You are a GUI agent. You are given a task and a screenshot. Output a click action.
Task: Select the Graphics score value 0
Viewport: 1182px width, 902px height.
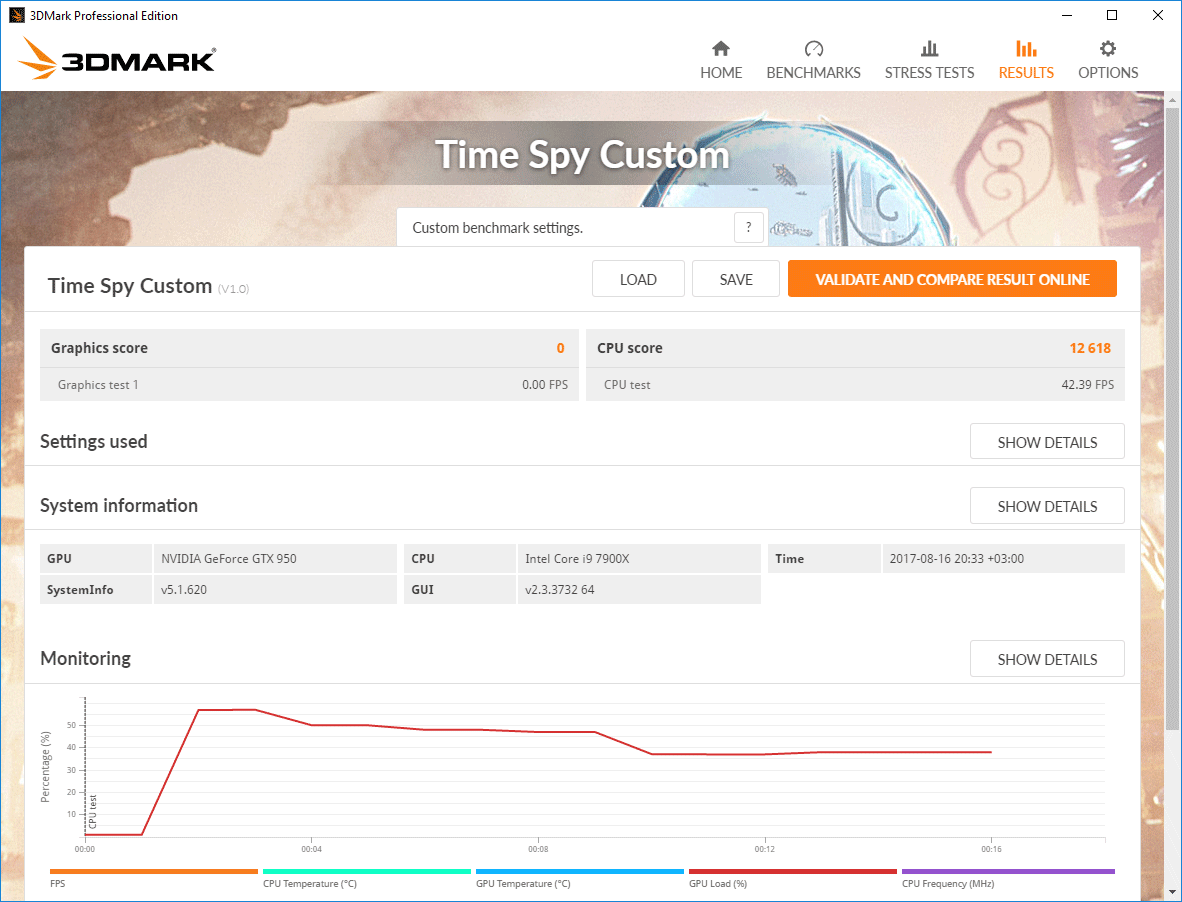[560, 348]
